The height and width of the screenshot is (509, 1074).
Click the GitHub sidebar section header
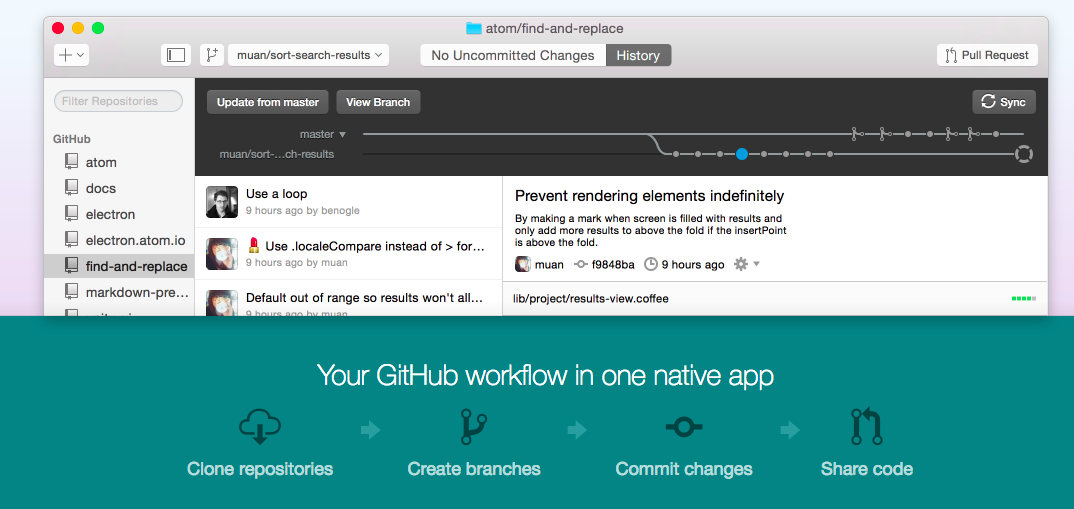(x=72, y=138)
